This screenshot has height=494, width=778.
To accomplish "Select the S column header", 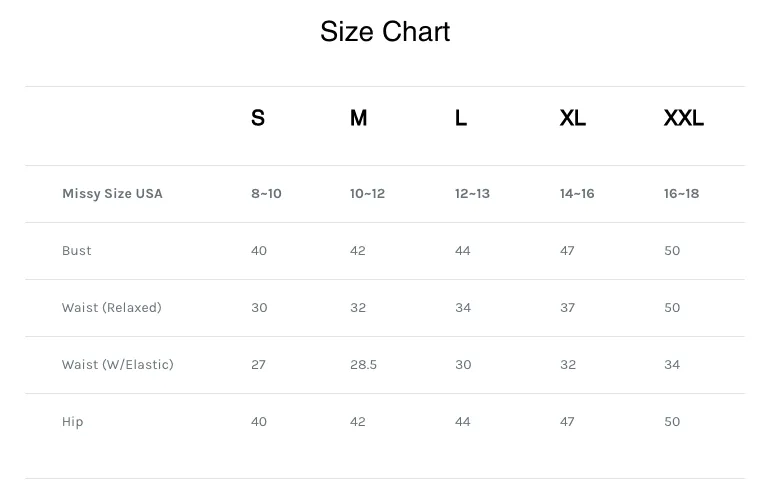I will click(258, 118).
